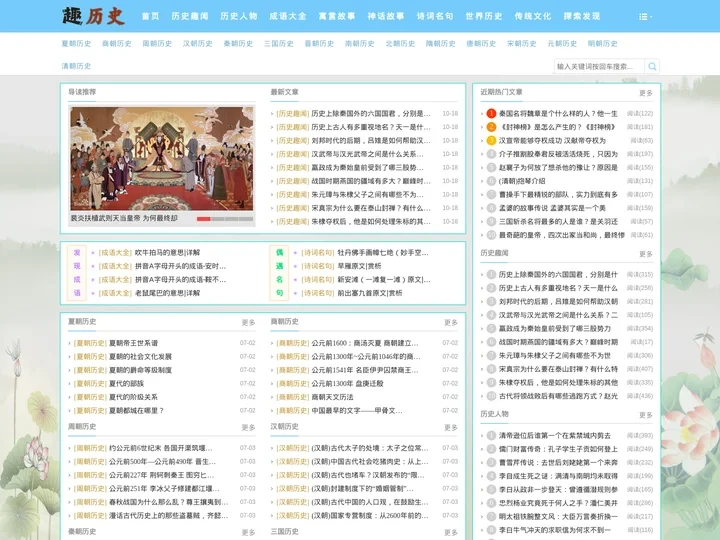Open poem entry 早雁原文|赏析

point(359,266)
